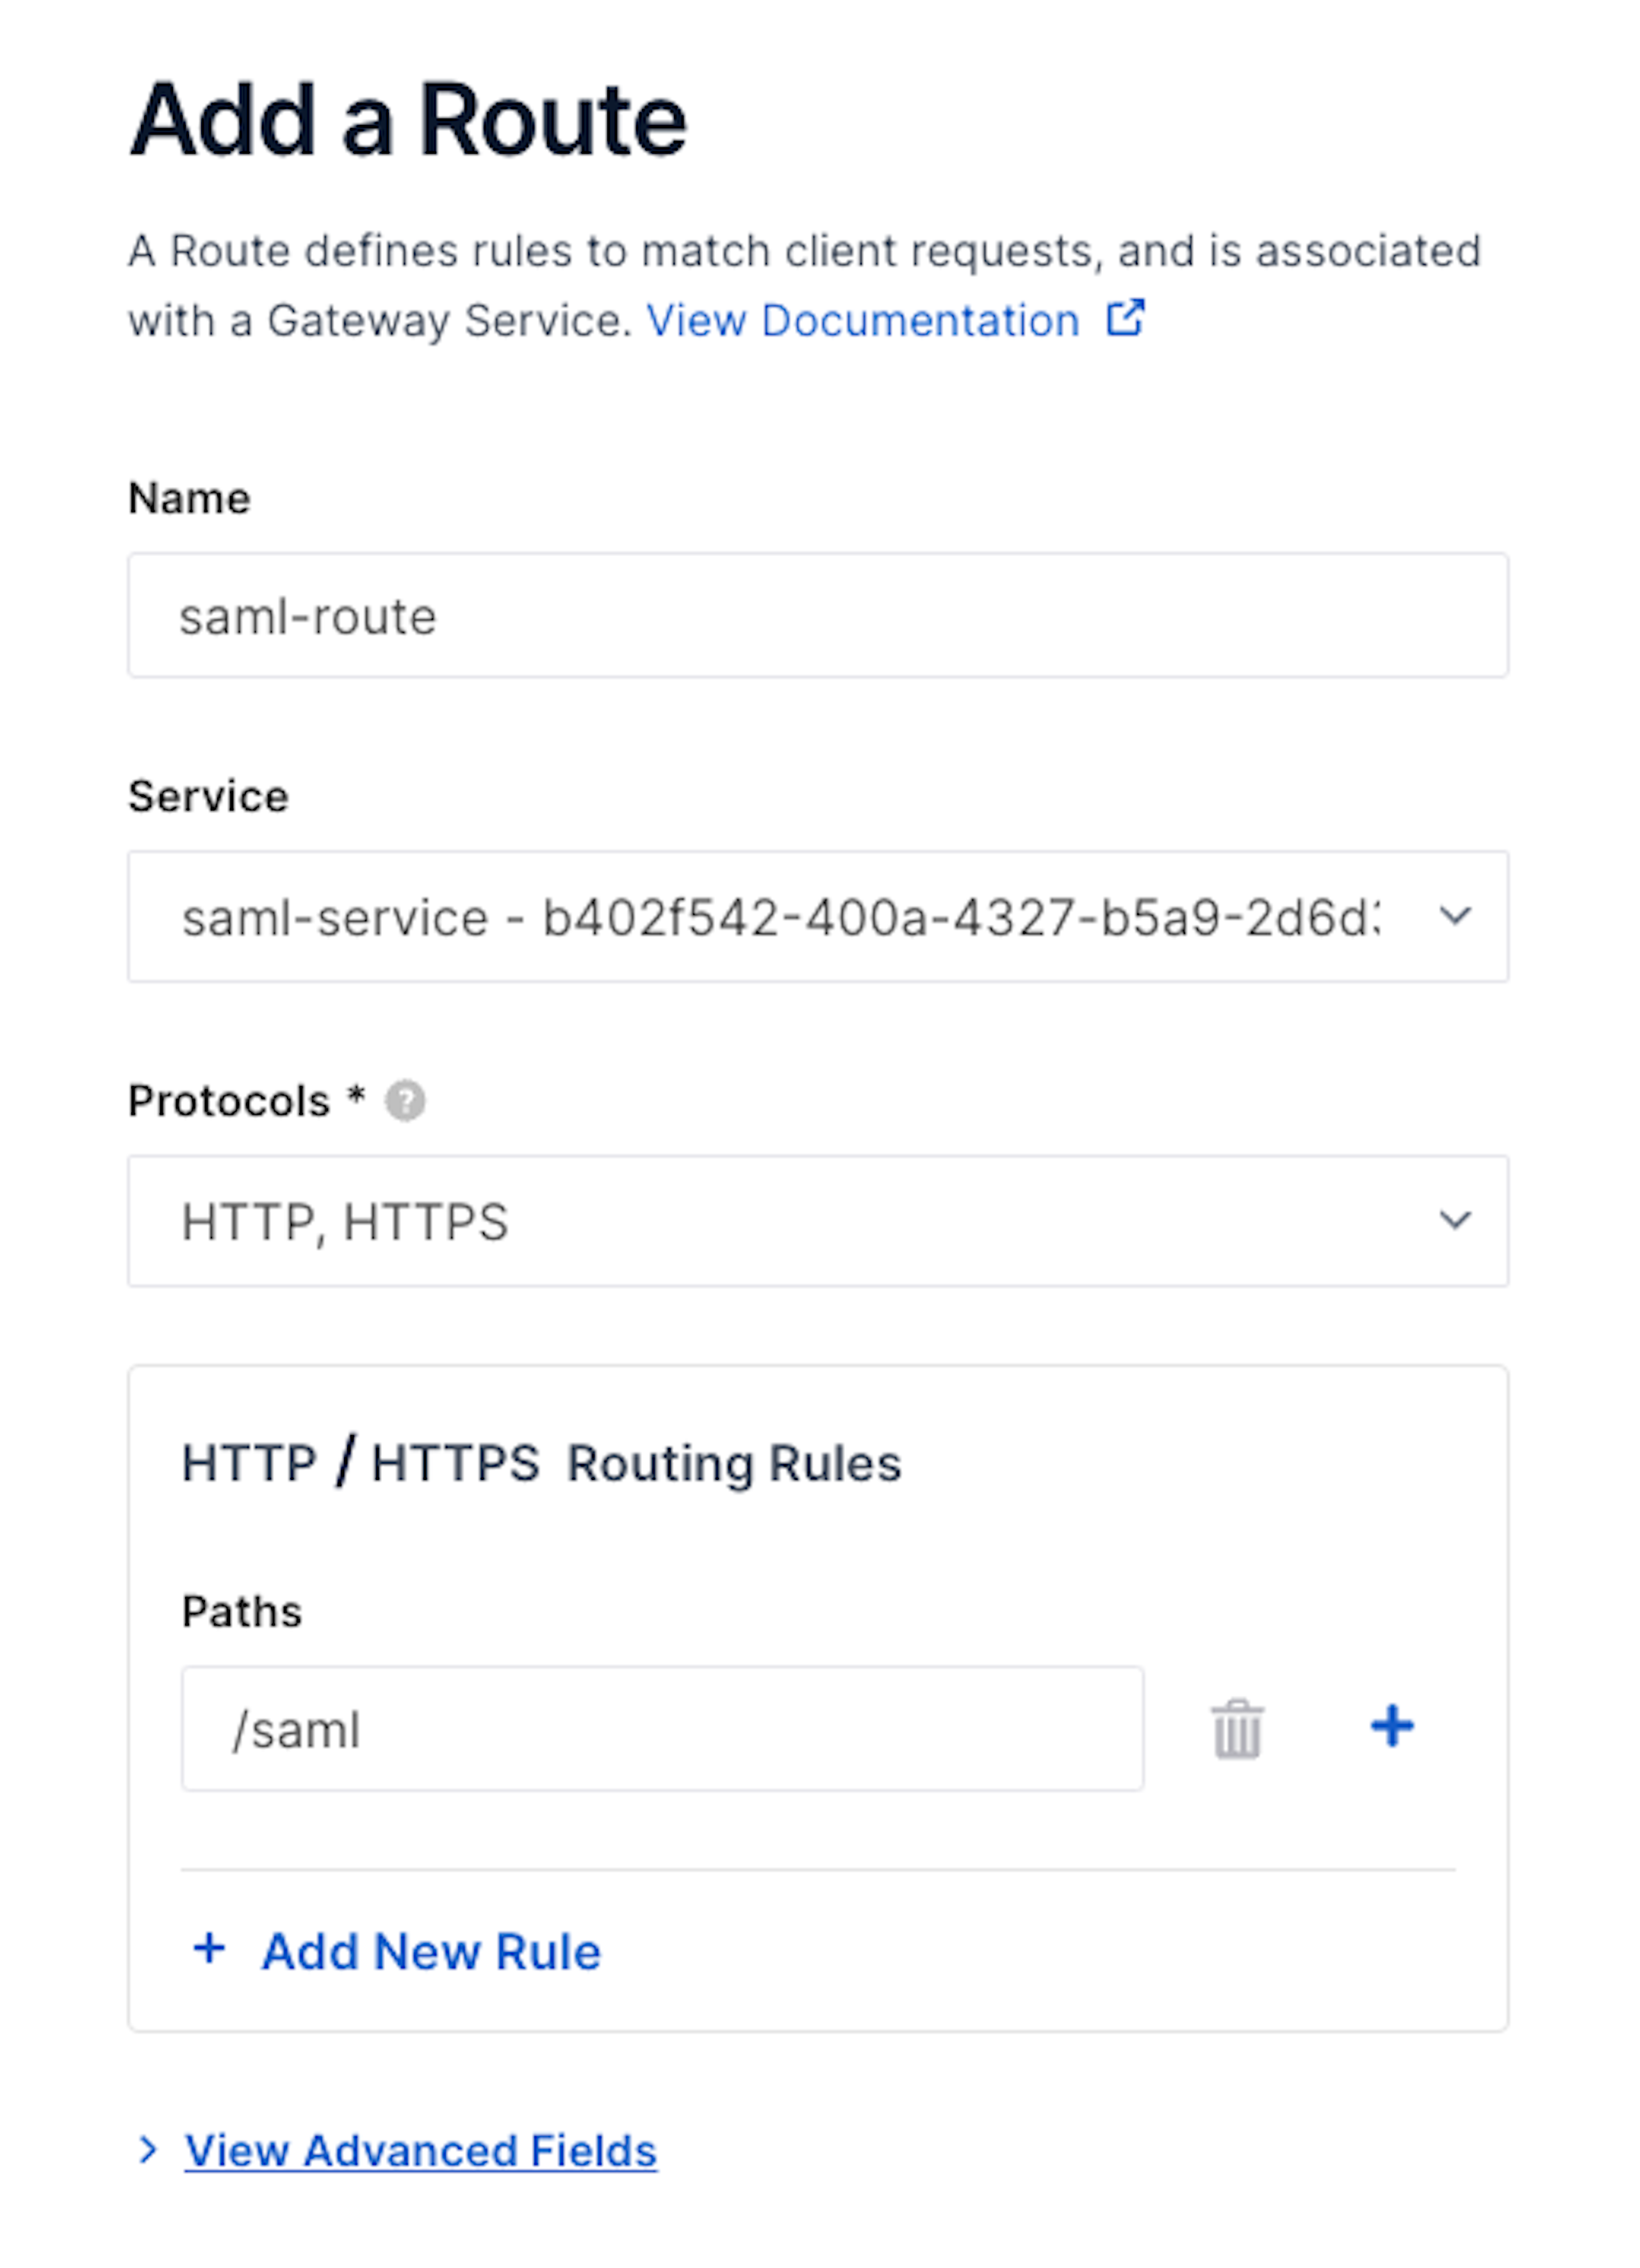The height and width of the screenshot is (2268, 1640).
Task: Click into the Paths field with /saml
Action: (x=662, y=1729)
